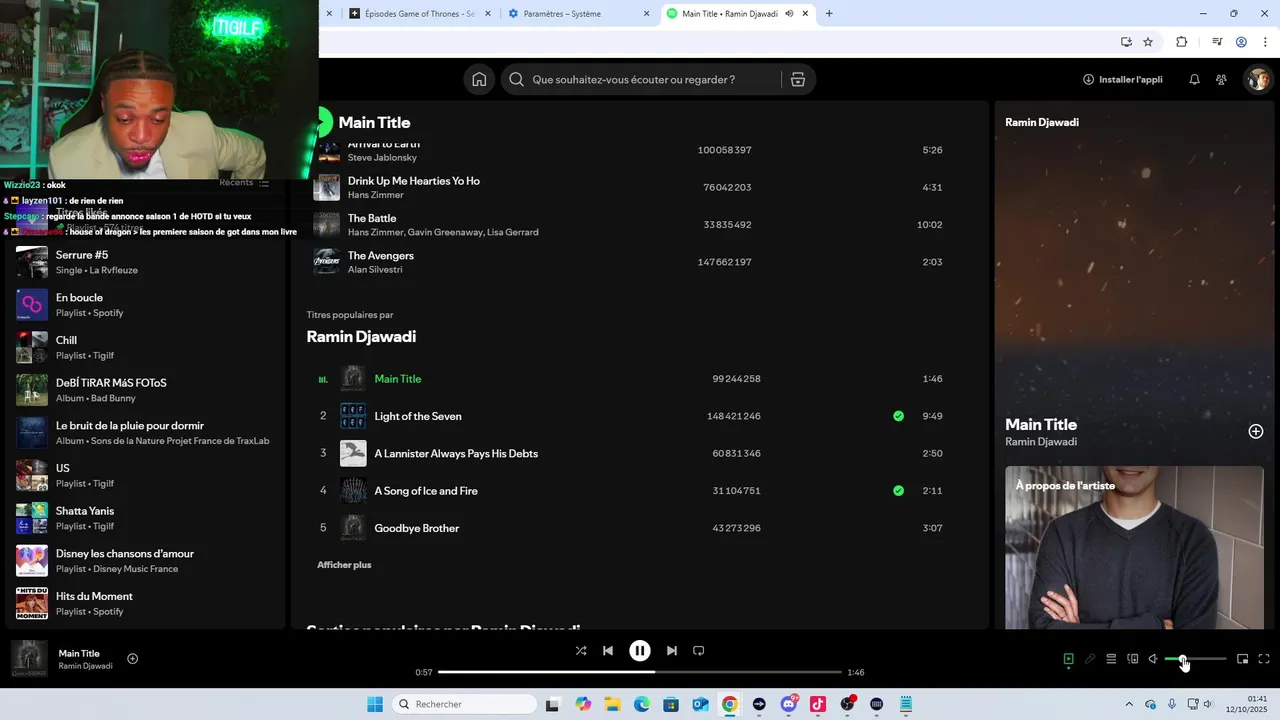Open The Battle track
Image resolution: width=1280 pixels, height=720 pixels.
tap(372, 218)
